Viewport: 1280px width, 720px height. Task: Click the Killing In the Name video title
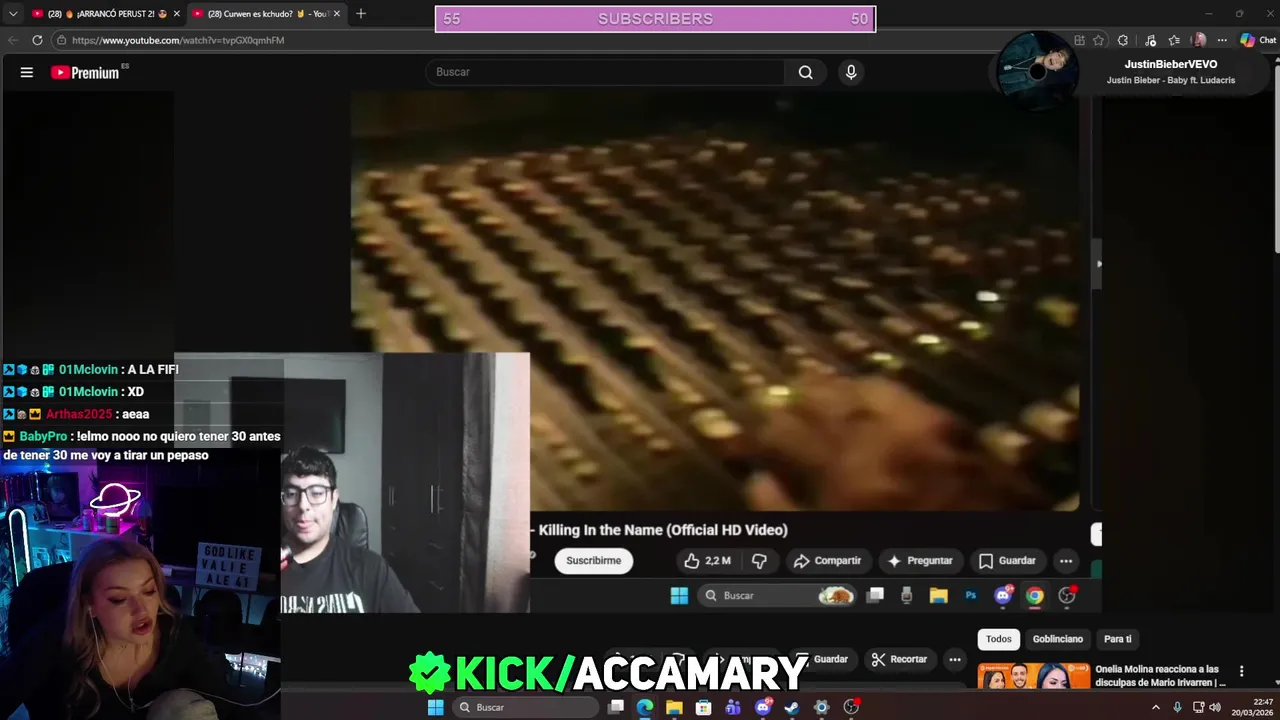(663, 530)
